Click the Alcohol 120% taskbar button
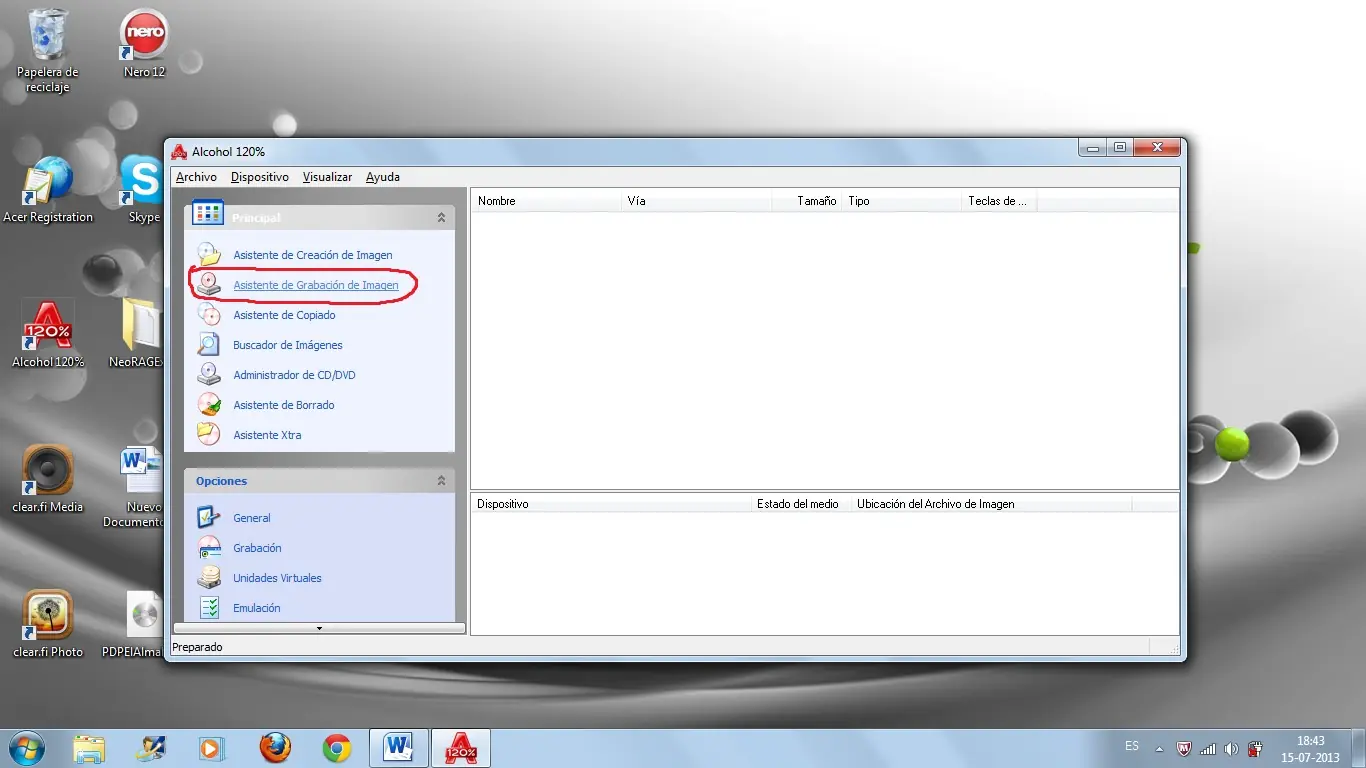The height and width of the screenshot is (768, 1366). [460, 748]
